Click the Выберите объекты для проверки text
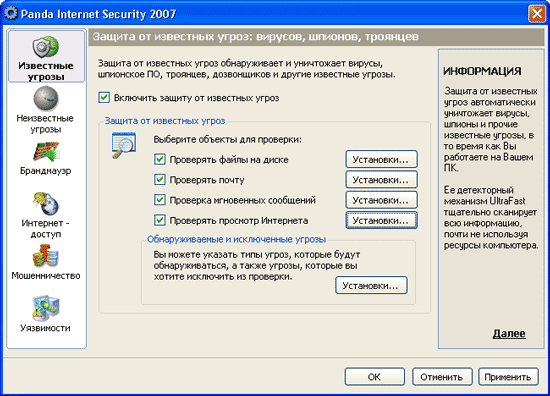This screenshot has width=550, height=396. click(x=227, y=140)
